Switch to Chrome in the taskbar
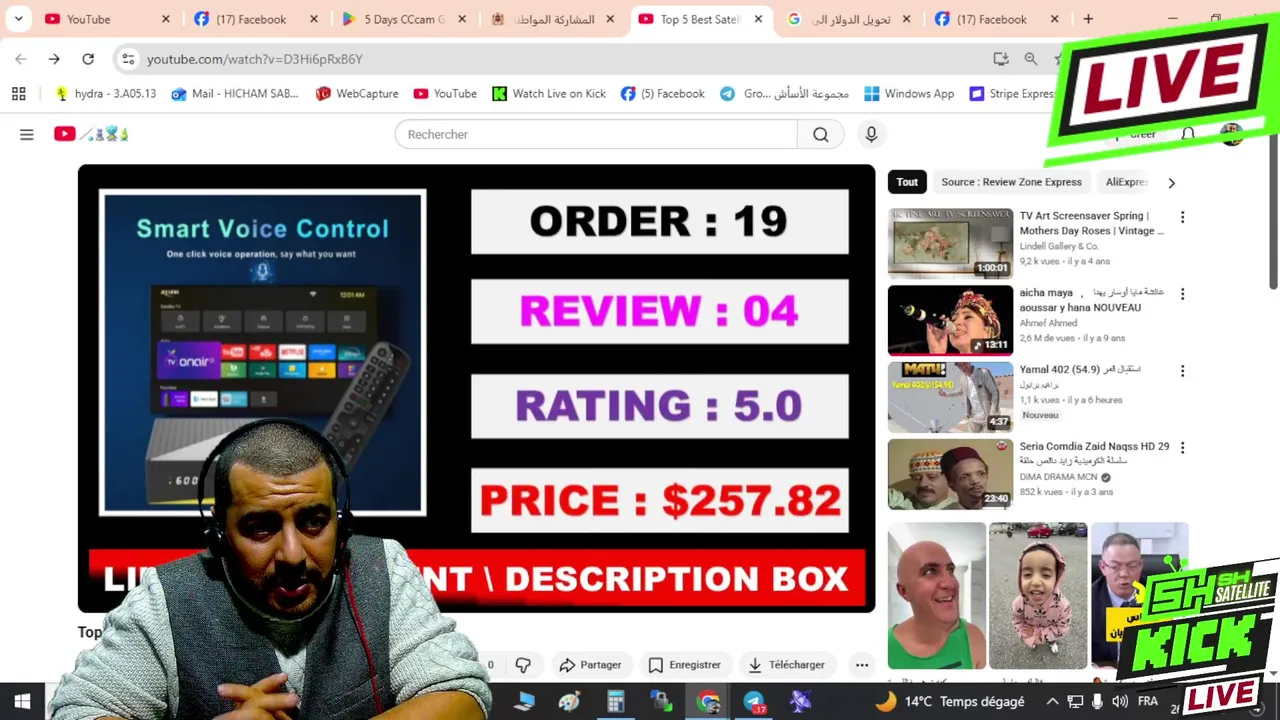Image resolution: width=1280 pixels, height=720 pixels. point(708,702)
